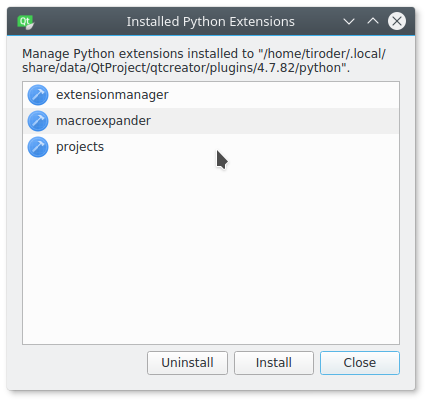Viewport: 428px width, 403px height.
Task: Click the Uninstall button
Action: (187, 363)
